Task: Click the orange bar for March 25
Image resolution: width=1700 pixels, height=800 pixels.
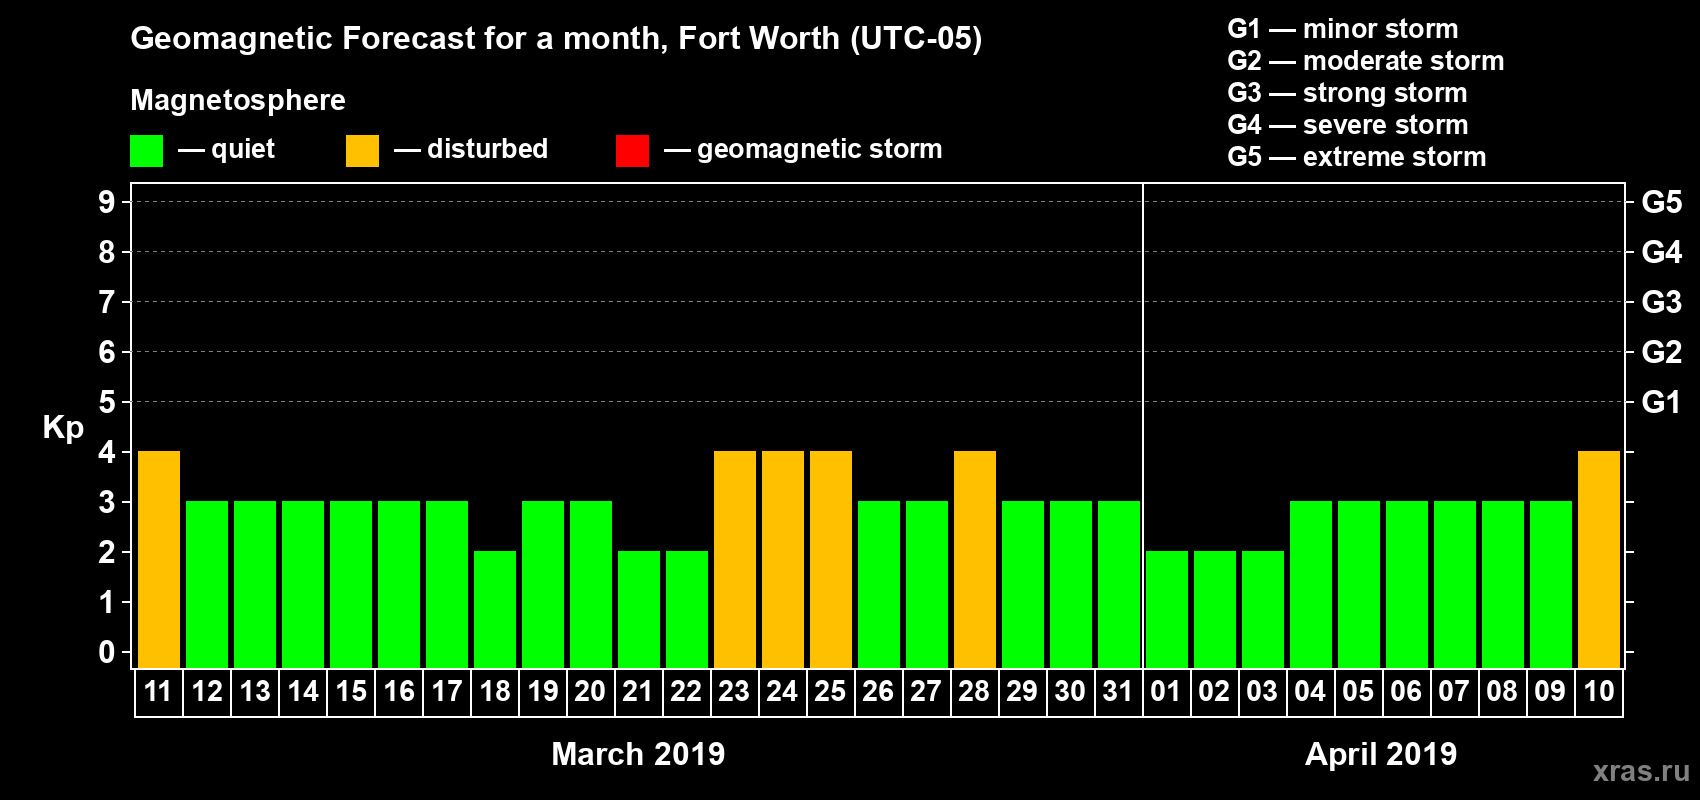Action: tap(831, 559)
